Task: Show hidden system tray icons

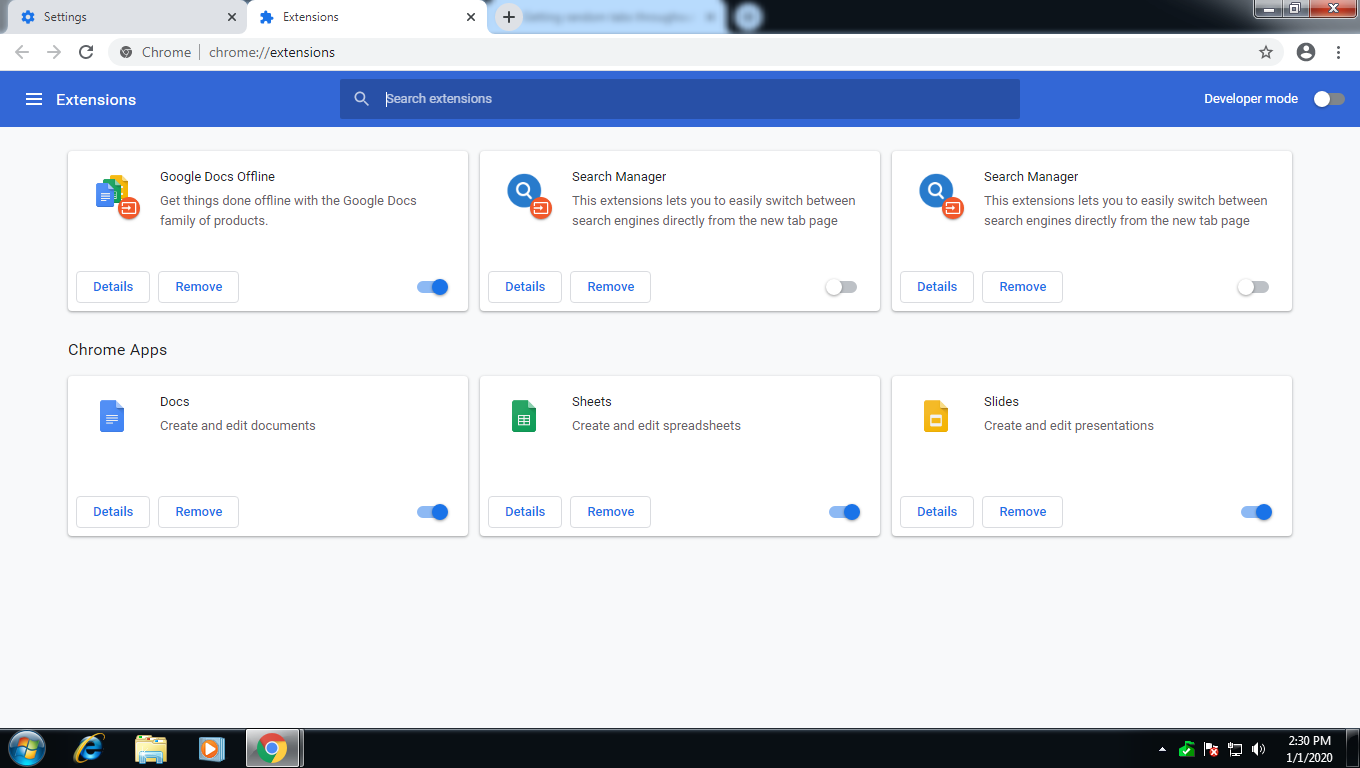Action: (1162, 749)
